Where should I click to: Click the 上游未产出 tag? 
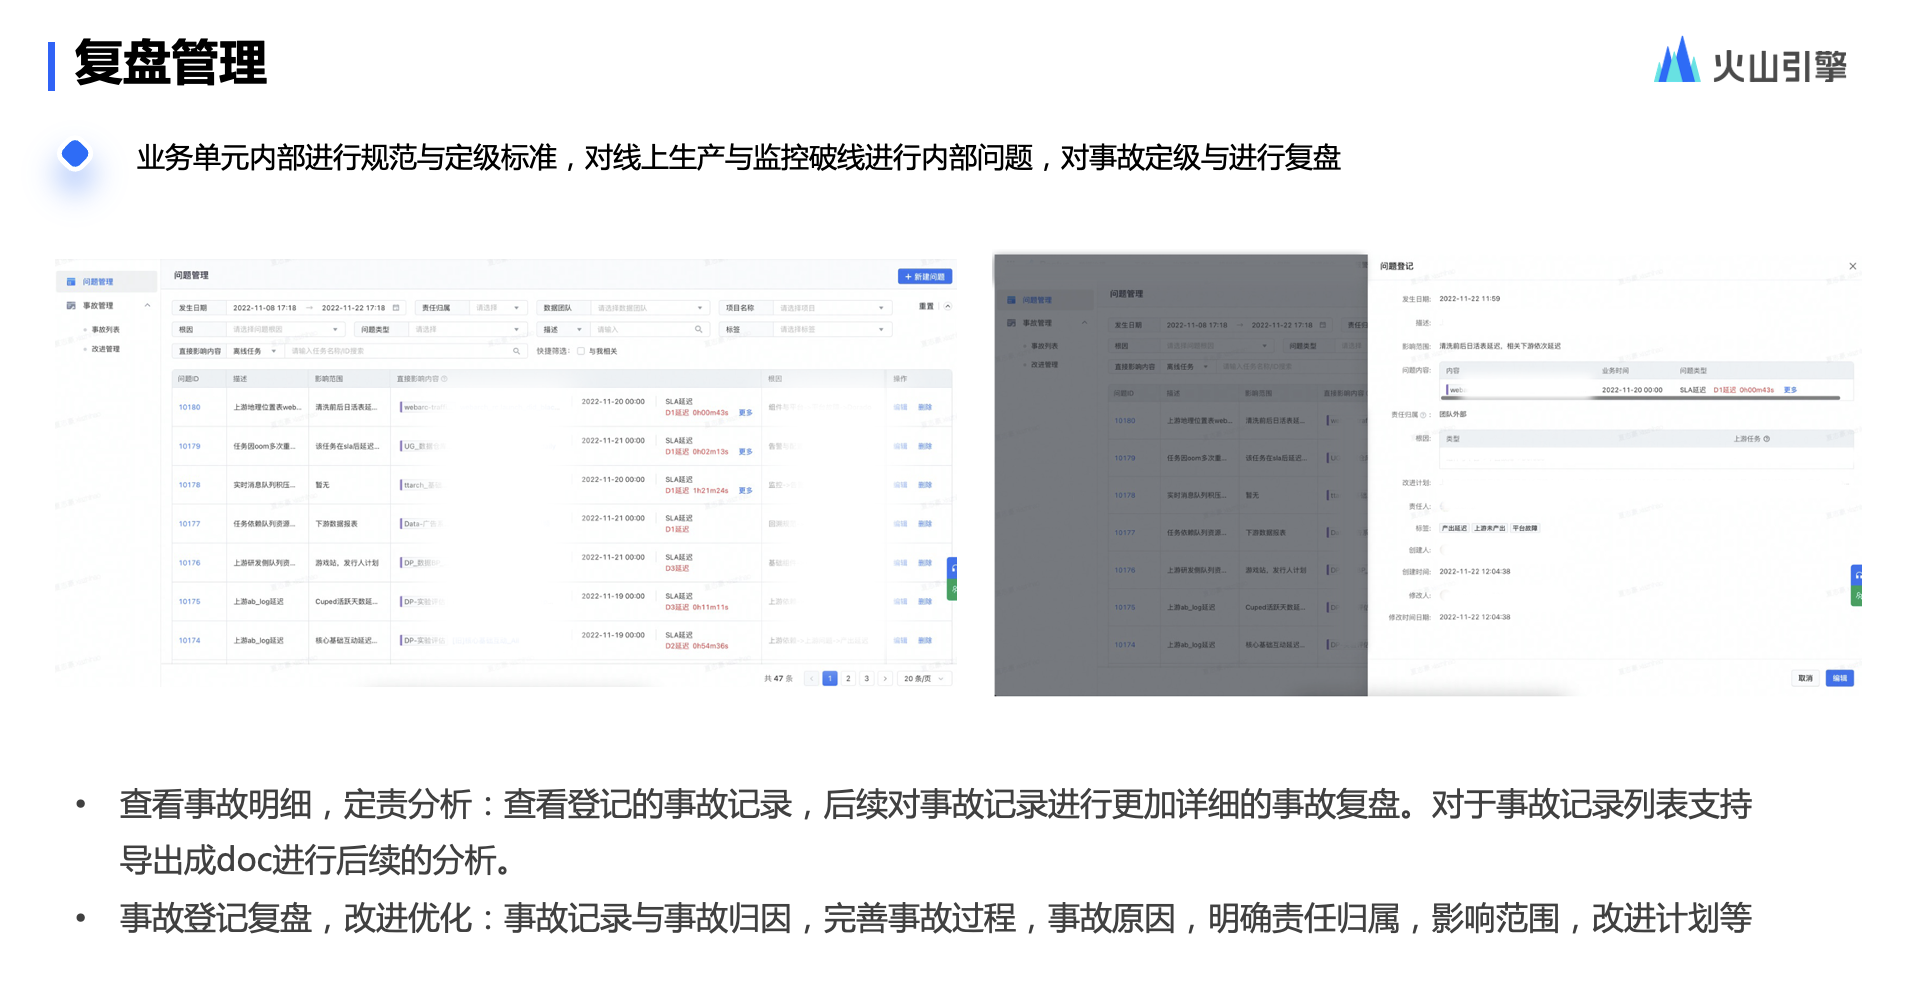[1489, 528]
